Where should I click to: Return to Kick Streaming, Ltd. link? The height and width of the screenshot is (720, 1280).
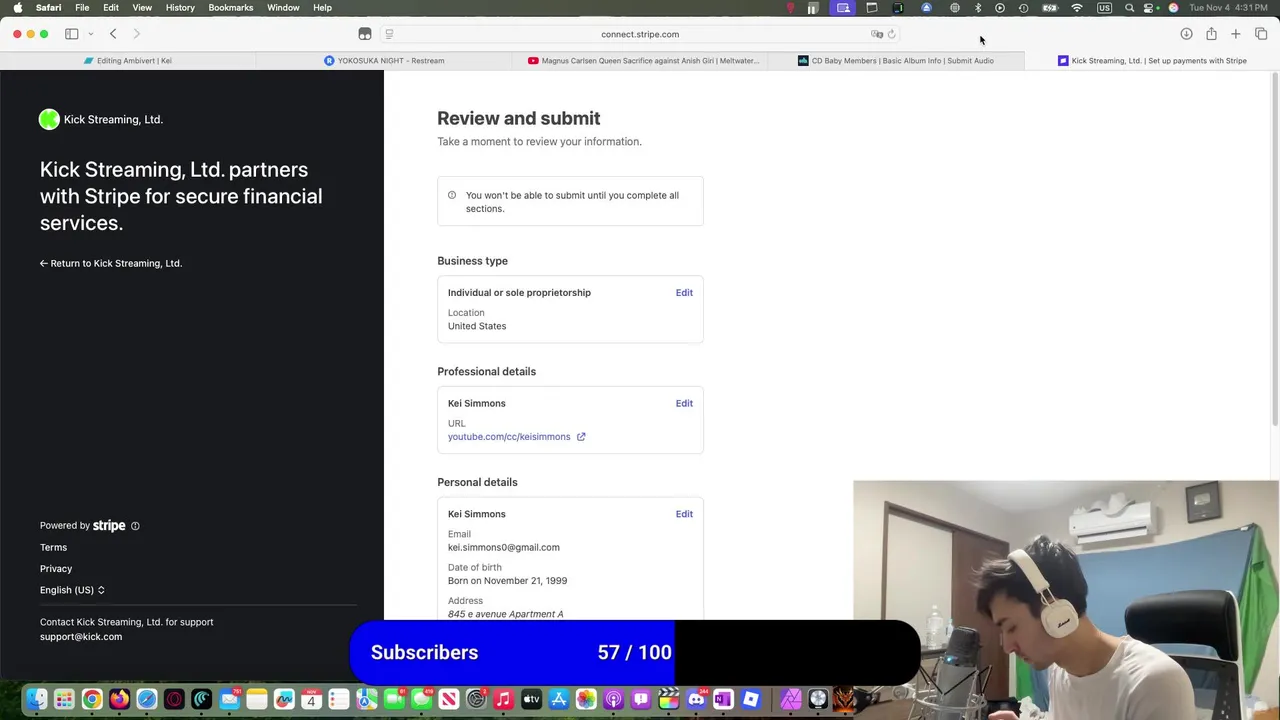point(111,264)
